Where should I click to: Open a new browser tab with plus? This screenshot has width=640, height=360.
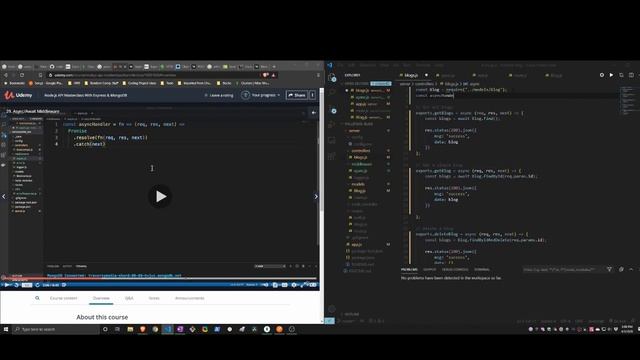(274, 67)
